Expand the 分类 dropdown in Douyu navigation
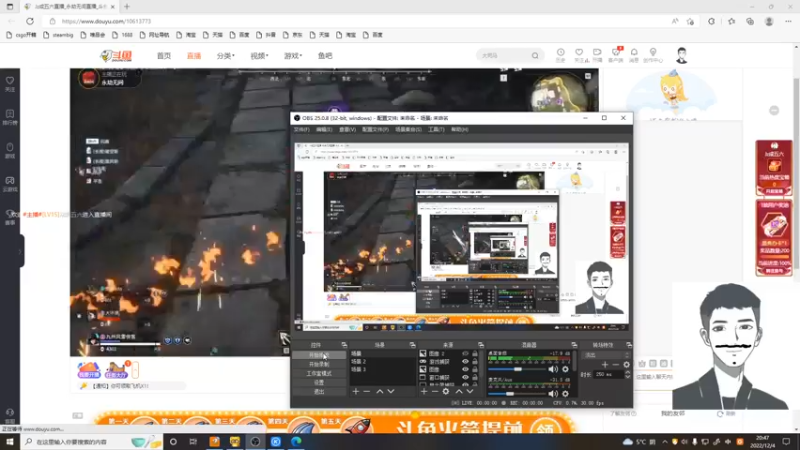The image size is (800, 450). [x=226, y=56]
